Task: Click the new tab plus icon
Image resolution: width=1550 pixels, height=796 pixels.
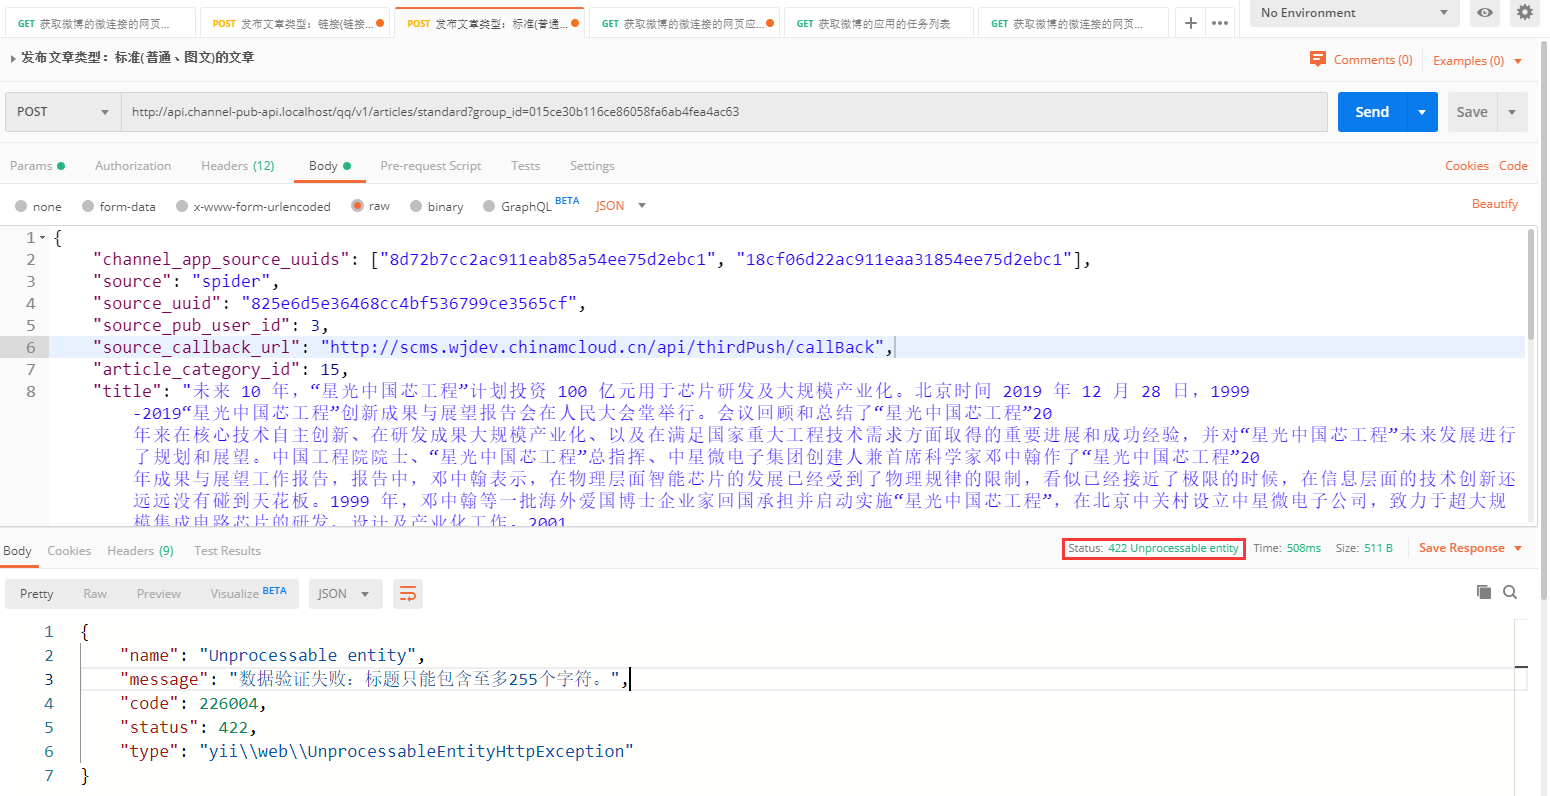Action: pos(1190,23)
